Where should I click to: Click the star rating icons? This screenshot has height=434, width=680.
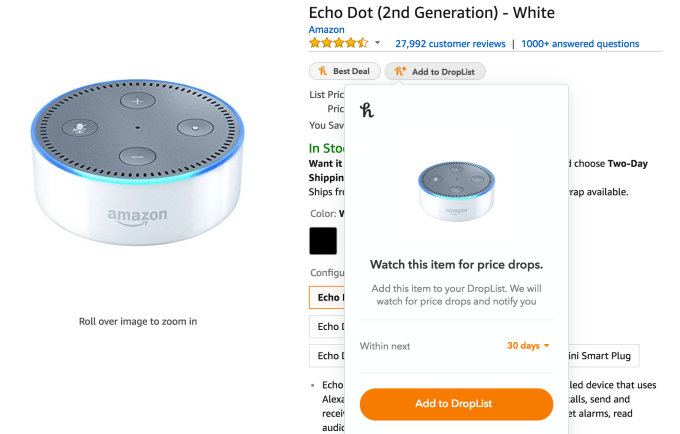338,43
